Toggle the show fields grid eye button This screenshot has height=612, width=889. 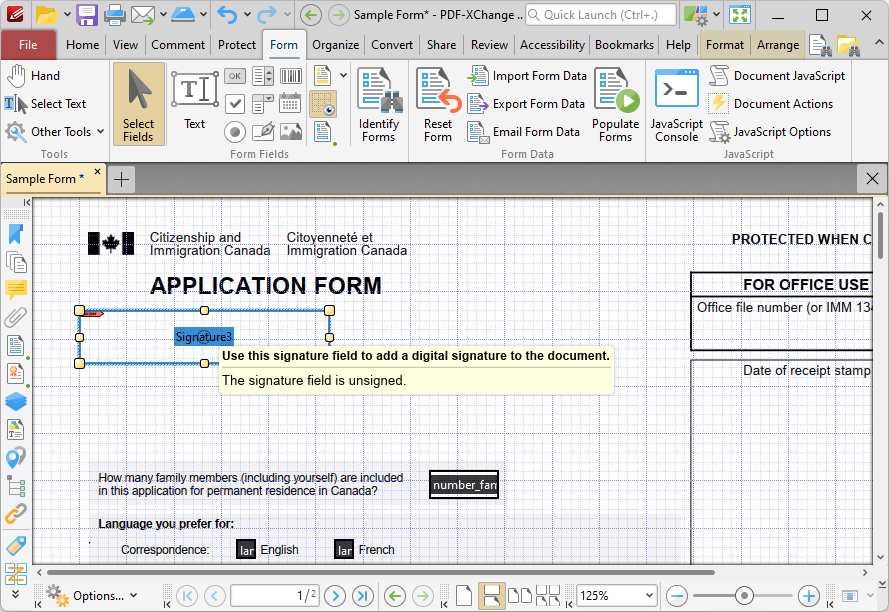pos(323,103)
